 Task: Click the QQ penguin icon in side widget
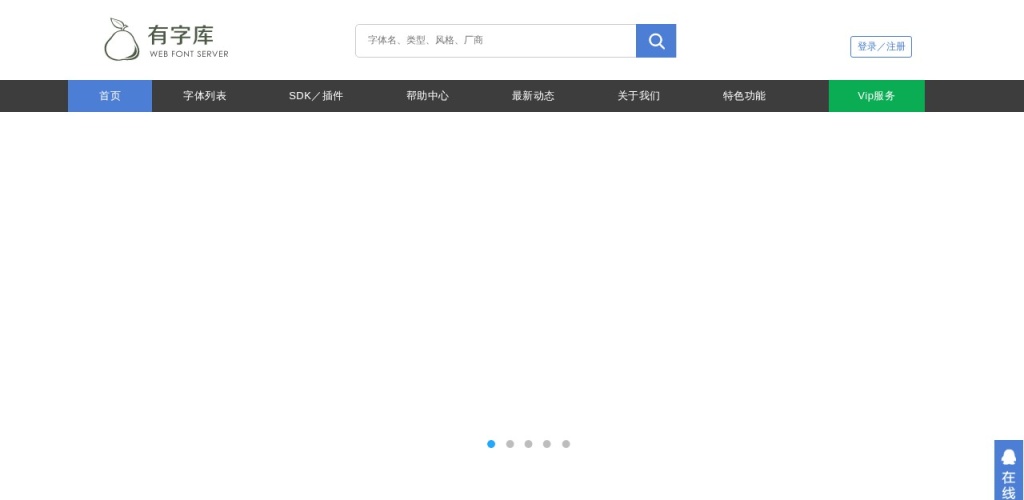pyautogui.click(x=1009, y=456)
